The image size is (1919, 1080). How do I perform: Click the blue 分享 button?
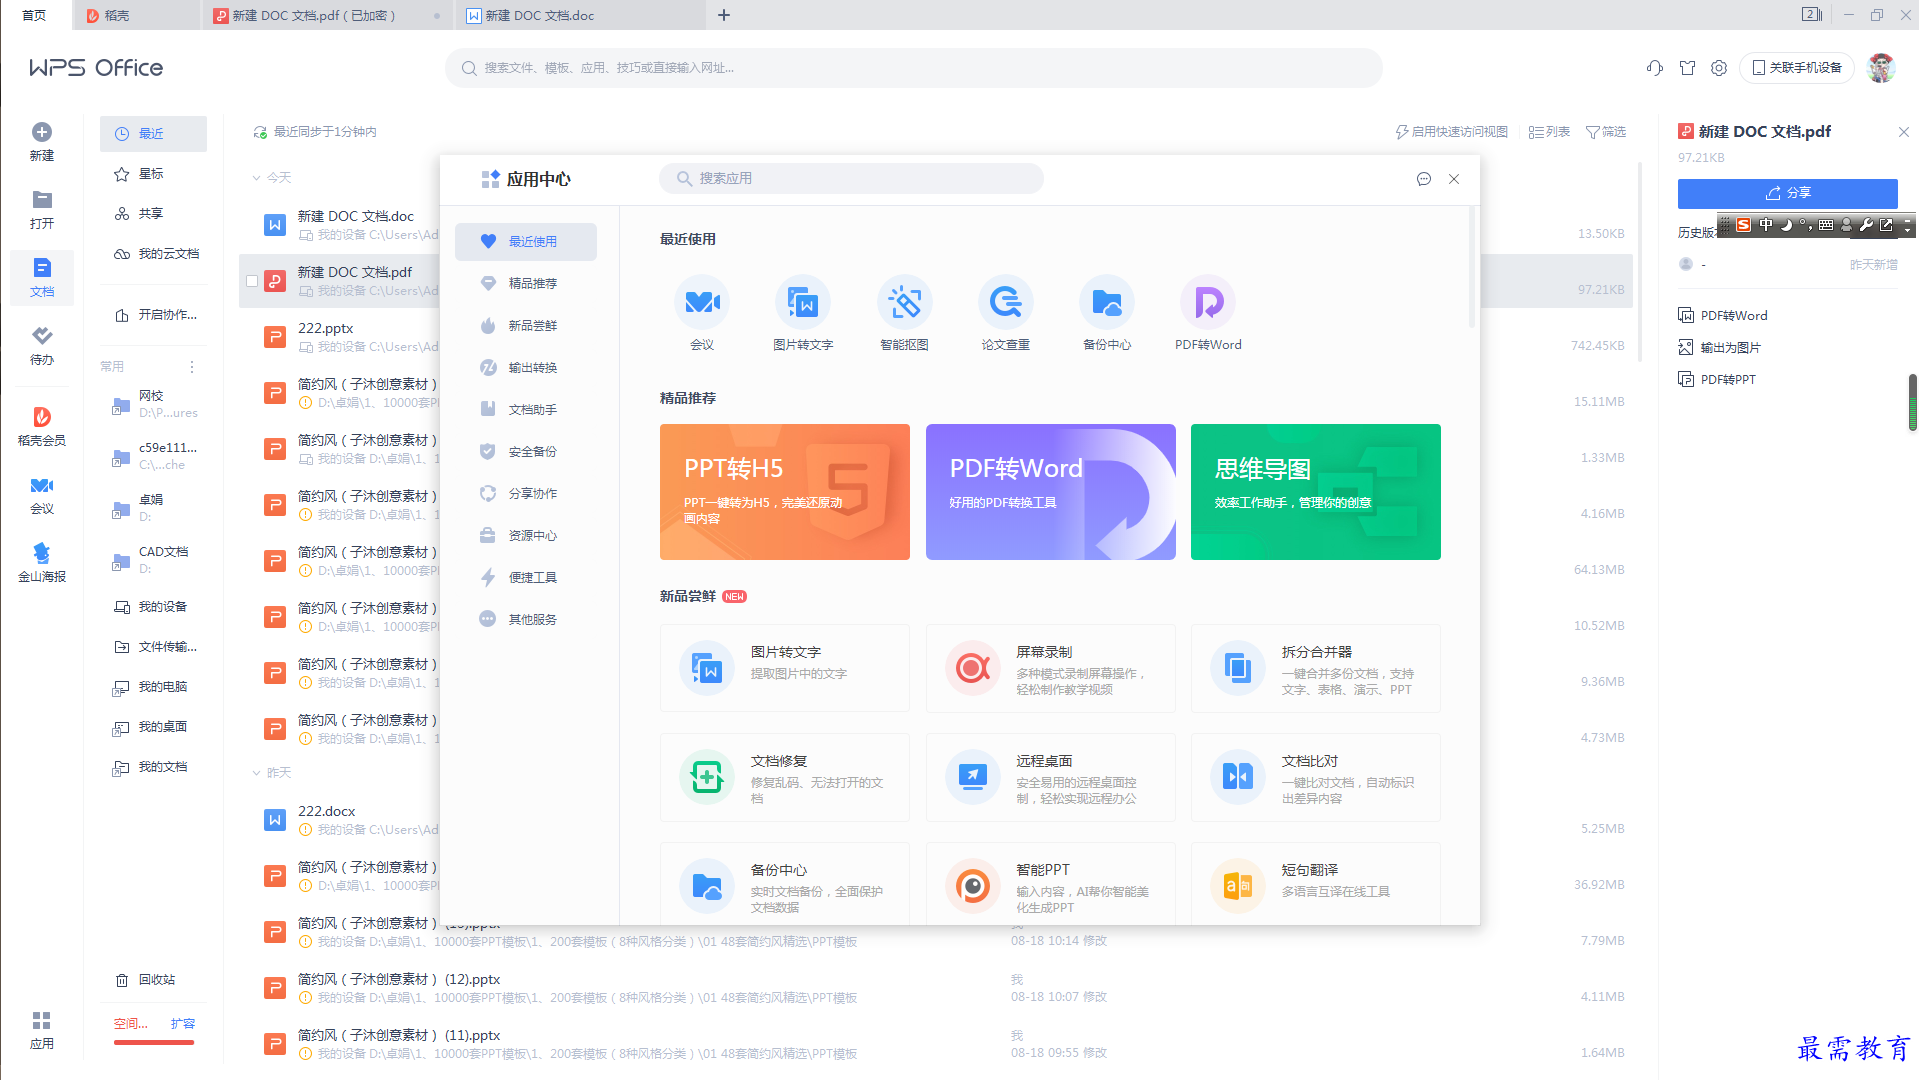(1787, 193)
